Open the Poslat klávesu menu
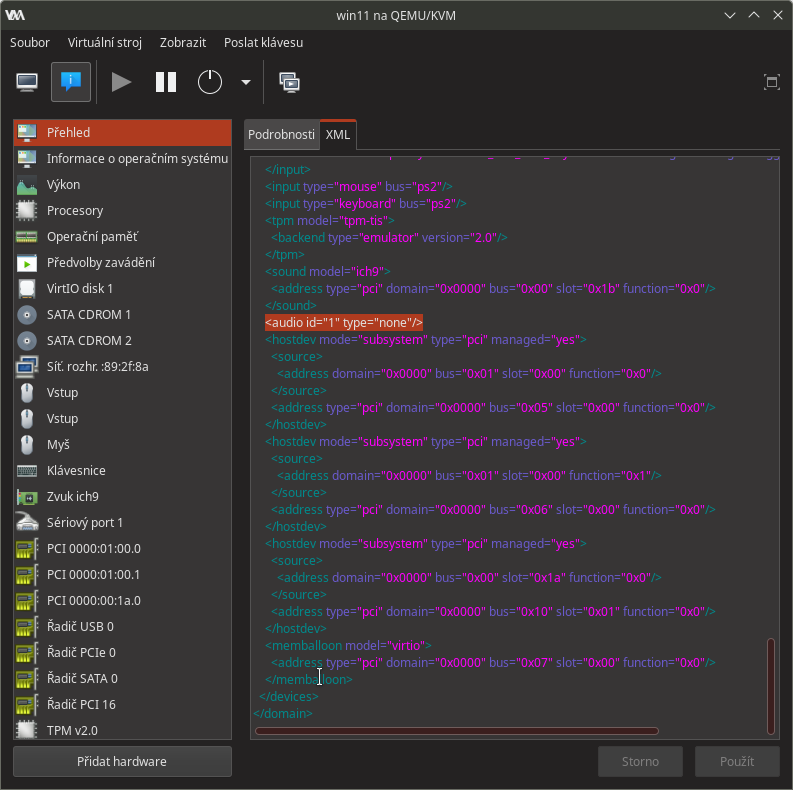The height and width of the screenshot is (790, 793). [x=263, y=42]
